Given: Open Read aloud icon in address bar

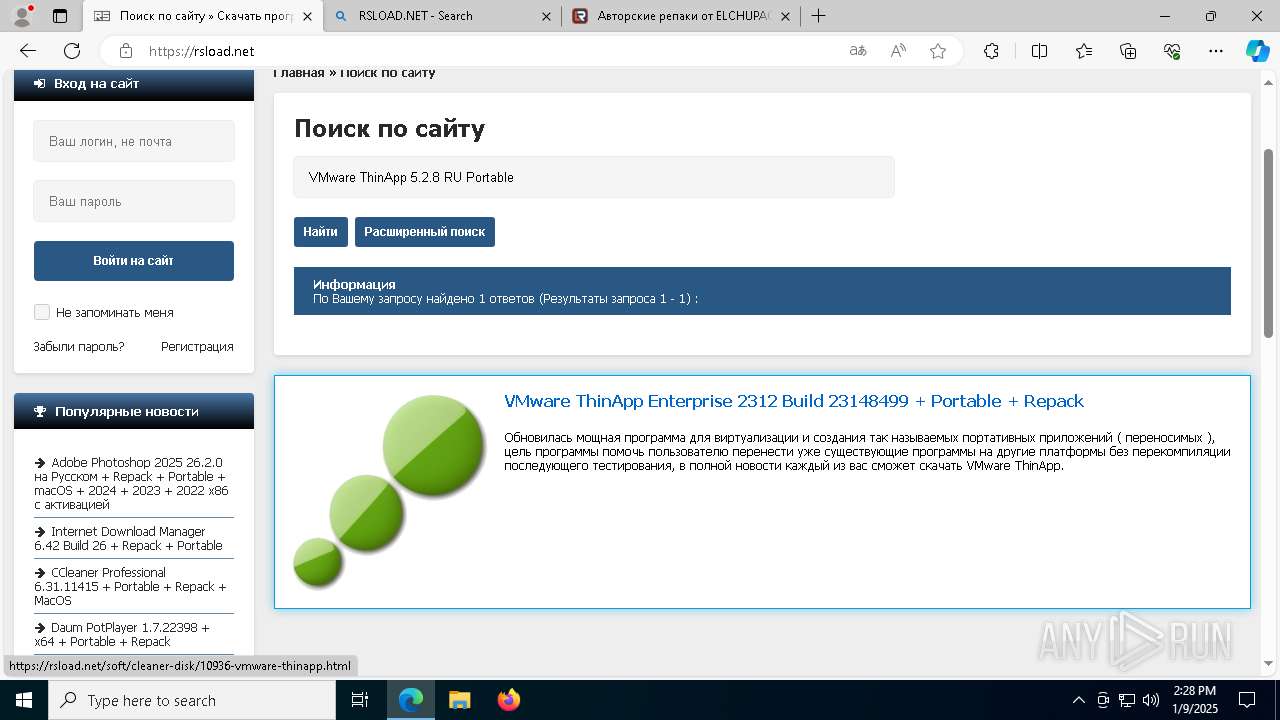Looking at the screenshot, I should click(x=898, y=51).
